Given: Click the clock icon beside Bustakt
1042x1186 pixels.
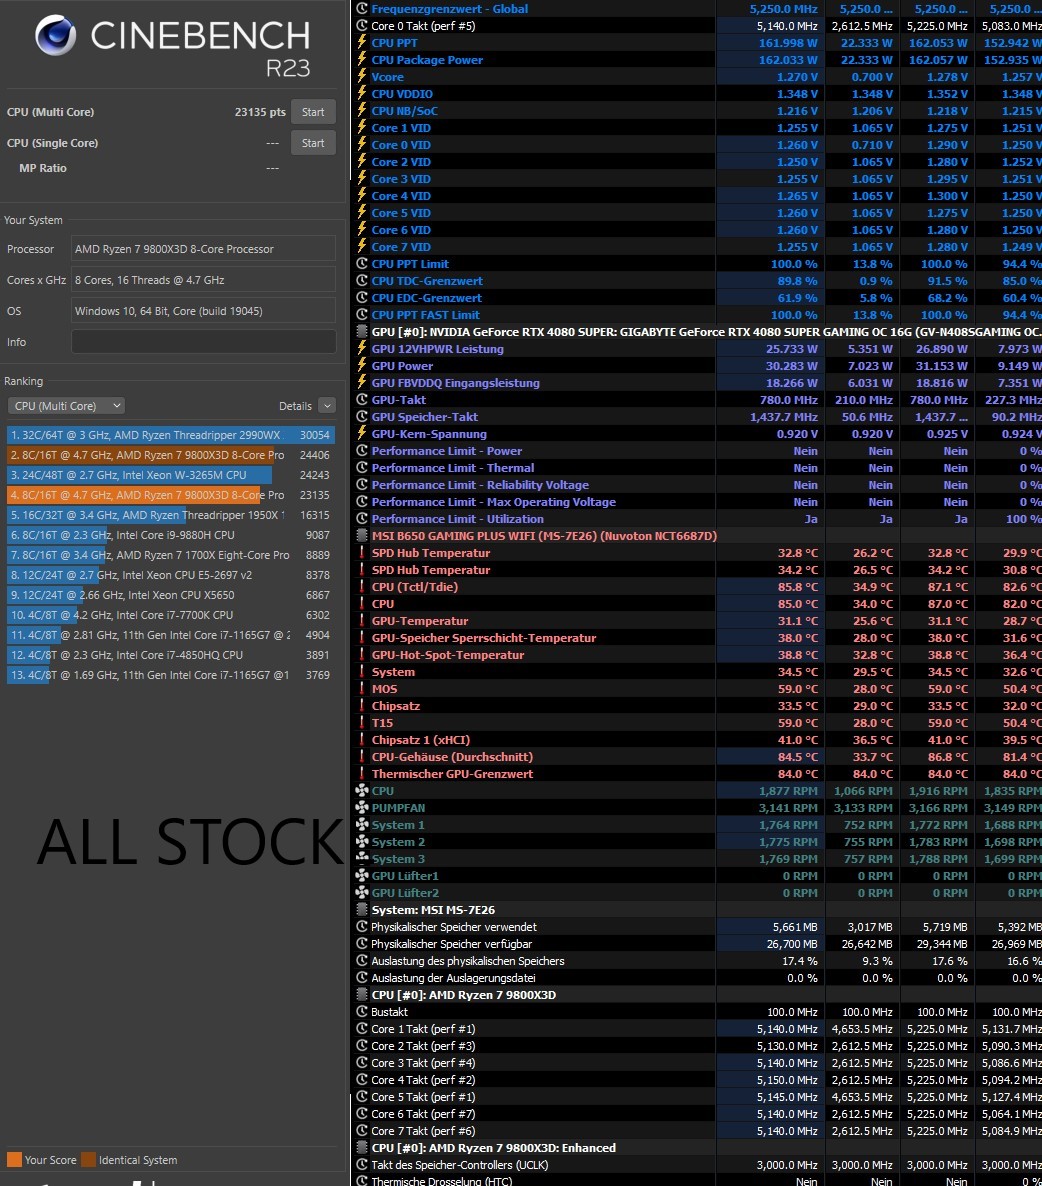Looking at the screenshot, I should [x=362, y=1012].
